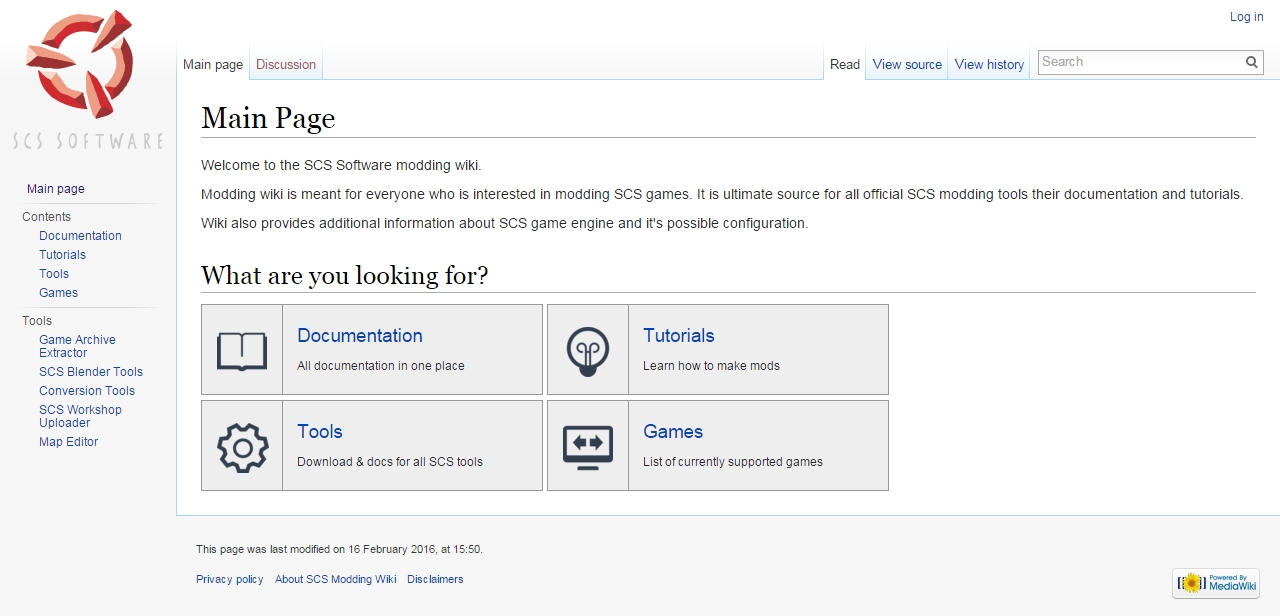Select the Read tab

(845, 65)
